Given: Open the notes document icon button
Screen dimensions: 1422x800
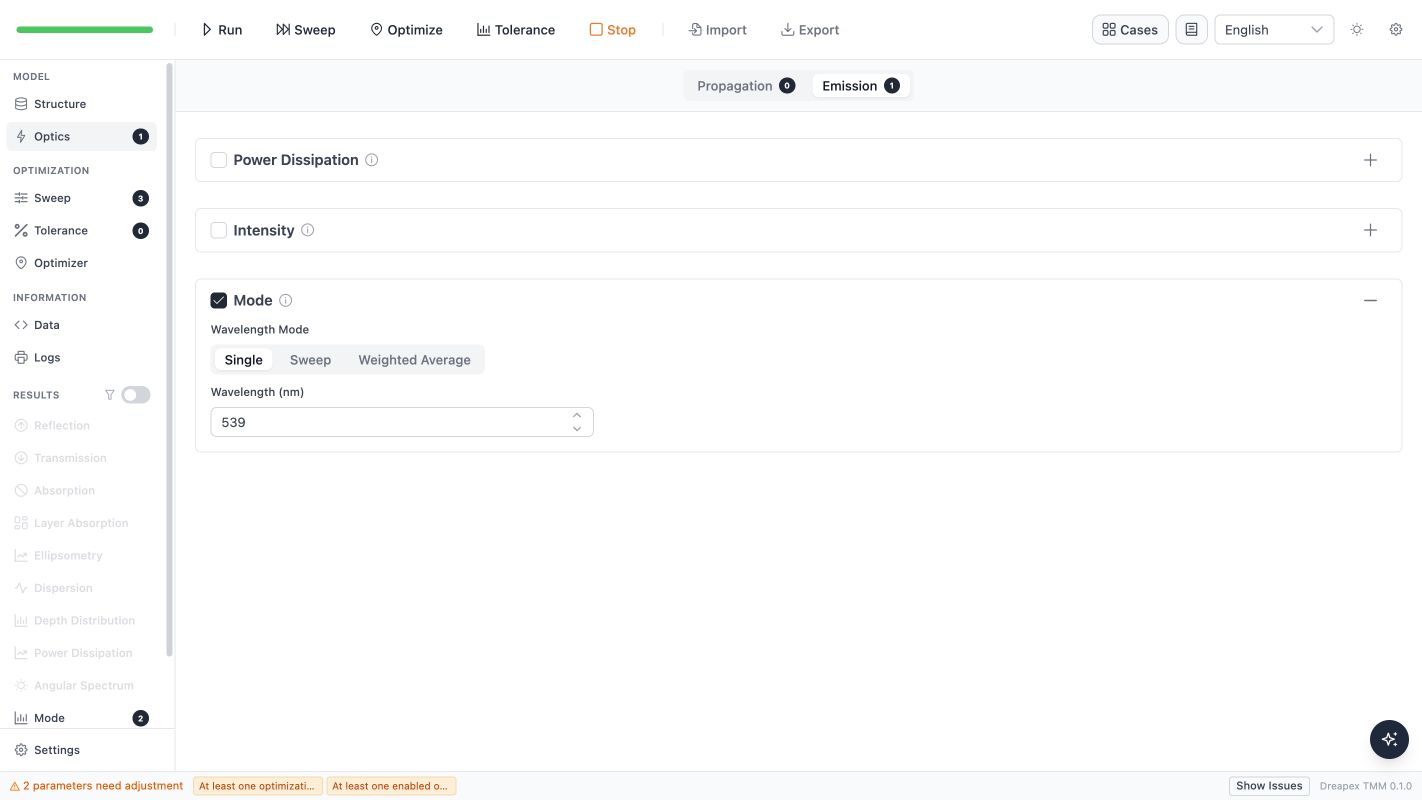Looking at the screenshot, I should pos(1191,30).
